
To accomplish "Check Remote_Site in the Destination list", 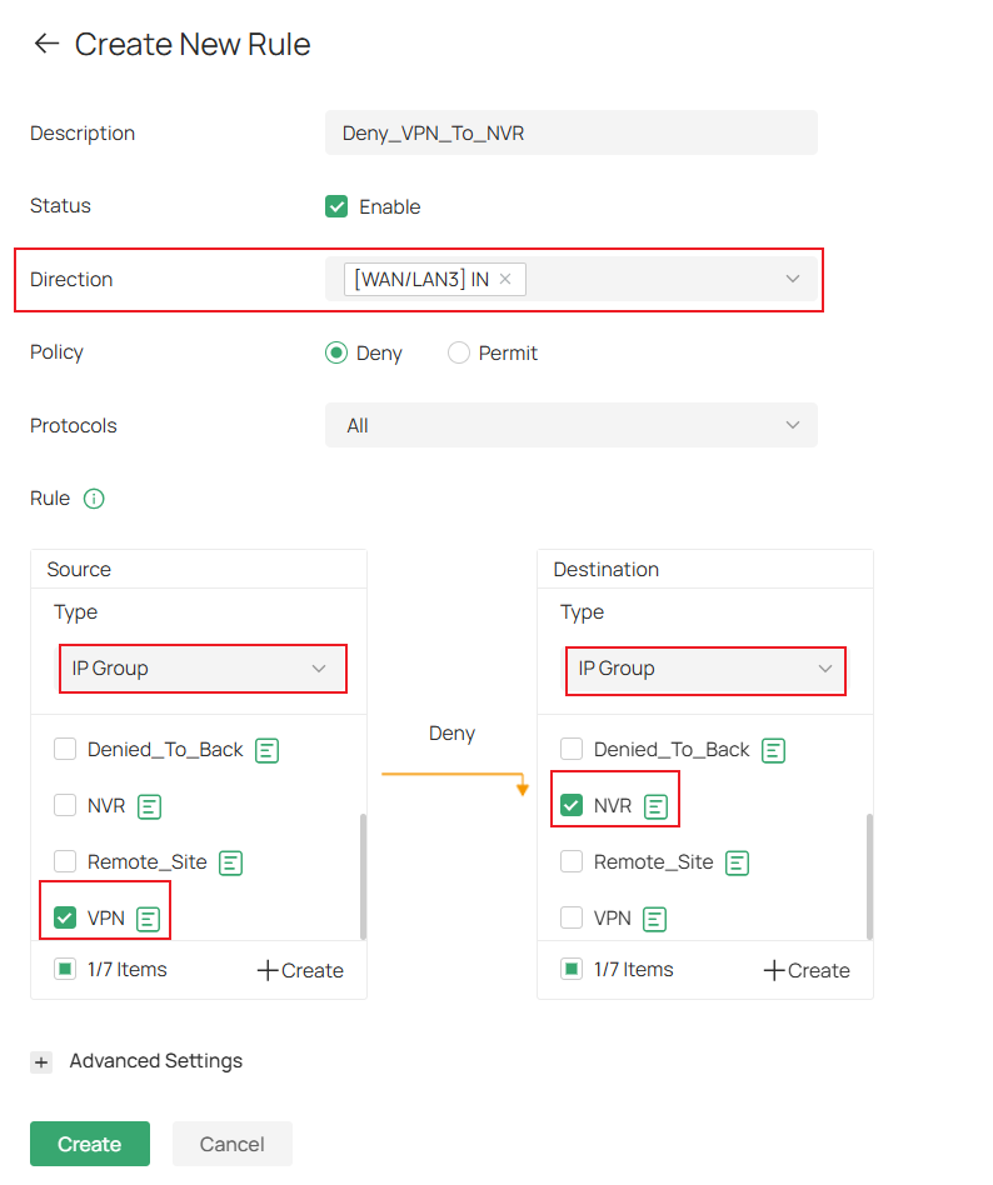I will 571,861.
